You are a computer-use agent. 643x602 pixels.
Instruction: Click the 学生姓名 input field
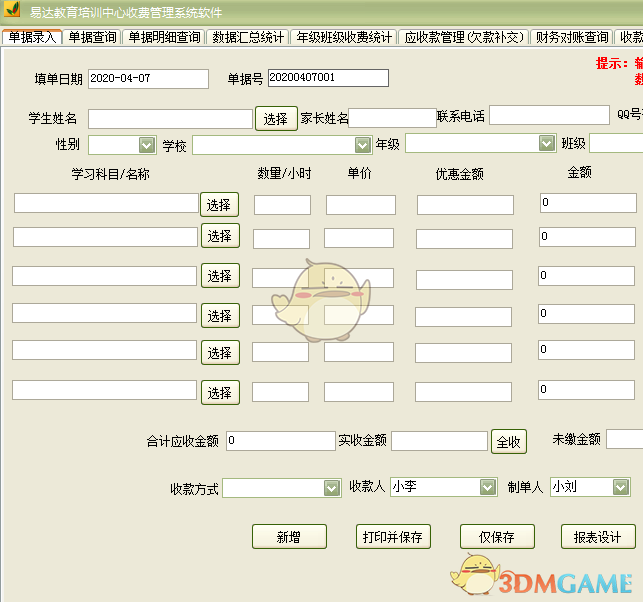(170, 119)
